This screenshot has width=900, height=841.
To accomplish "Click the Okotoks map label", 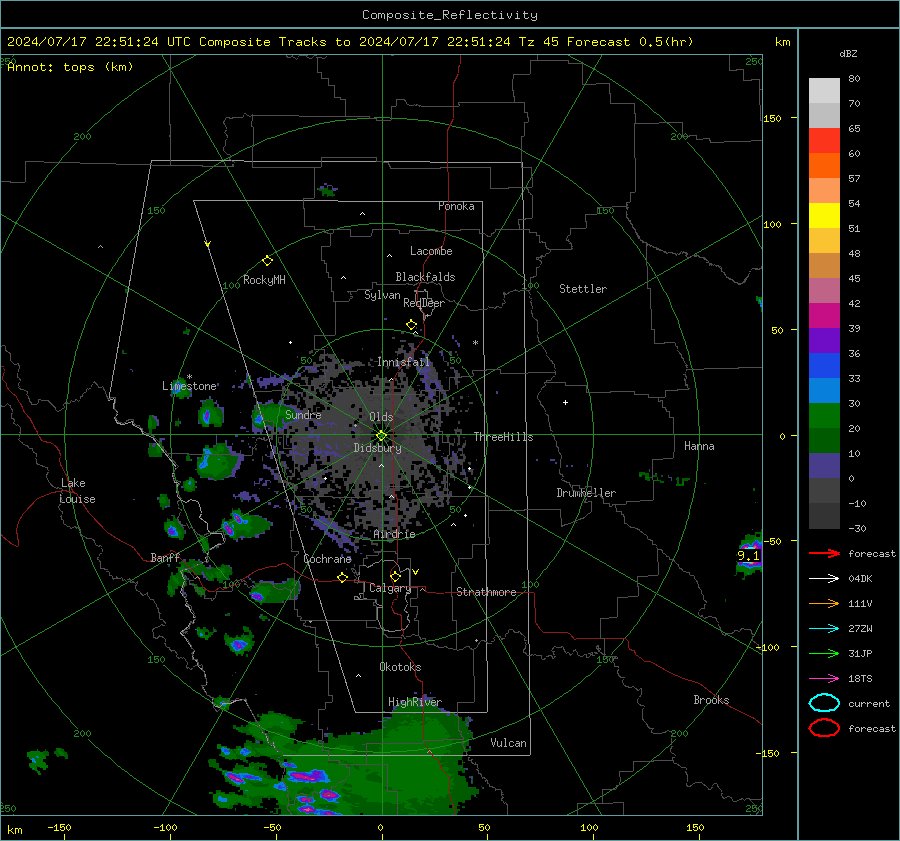I will (400, 667).
